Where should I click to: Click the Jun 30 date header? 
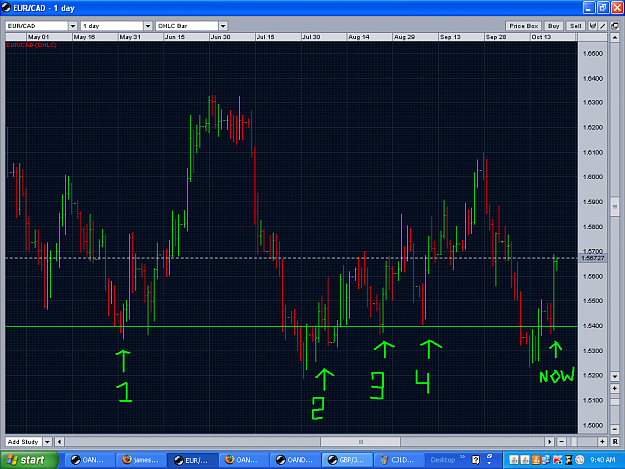tap(220, 37)
